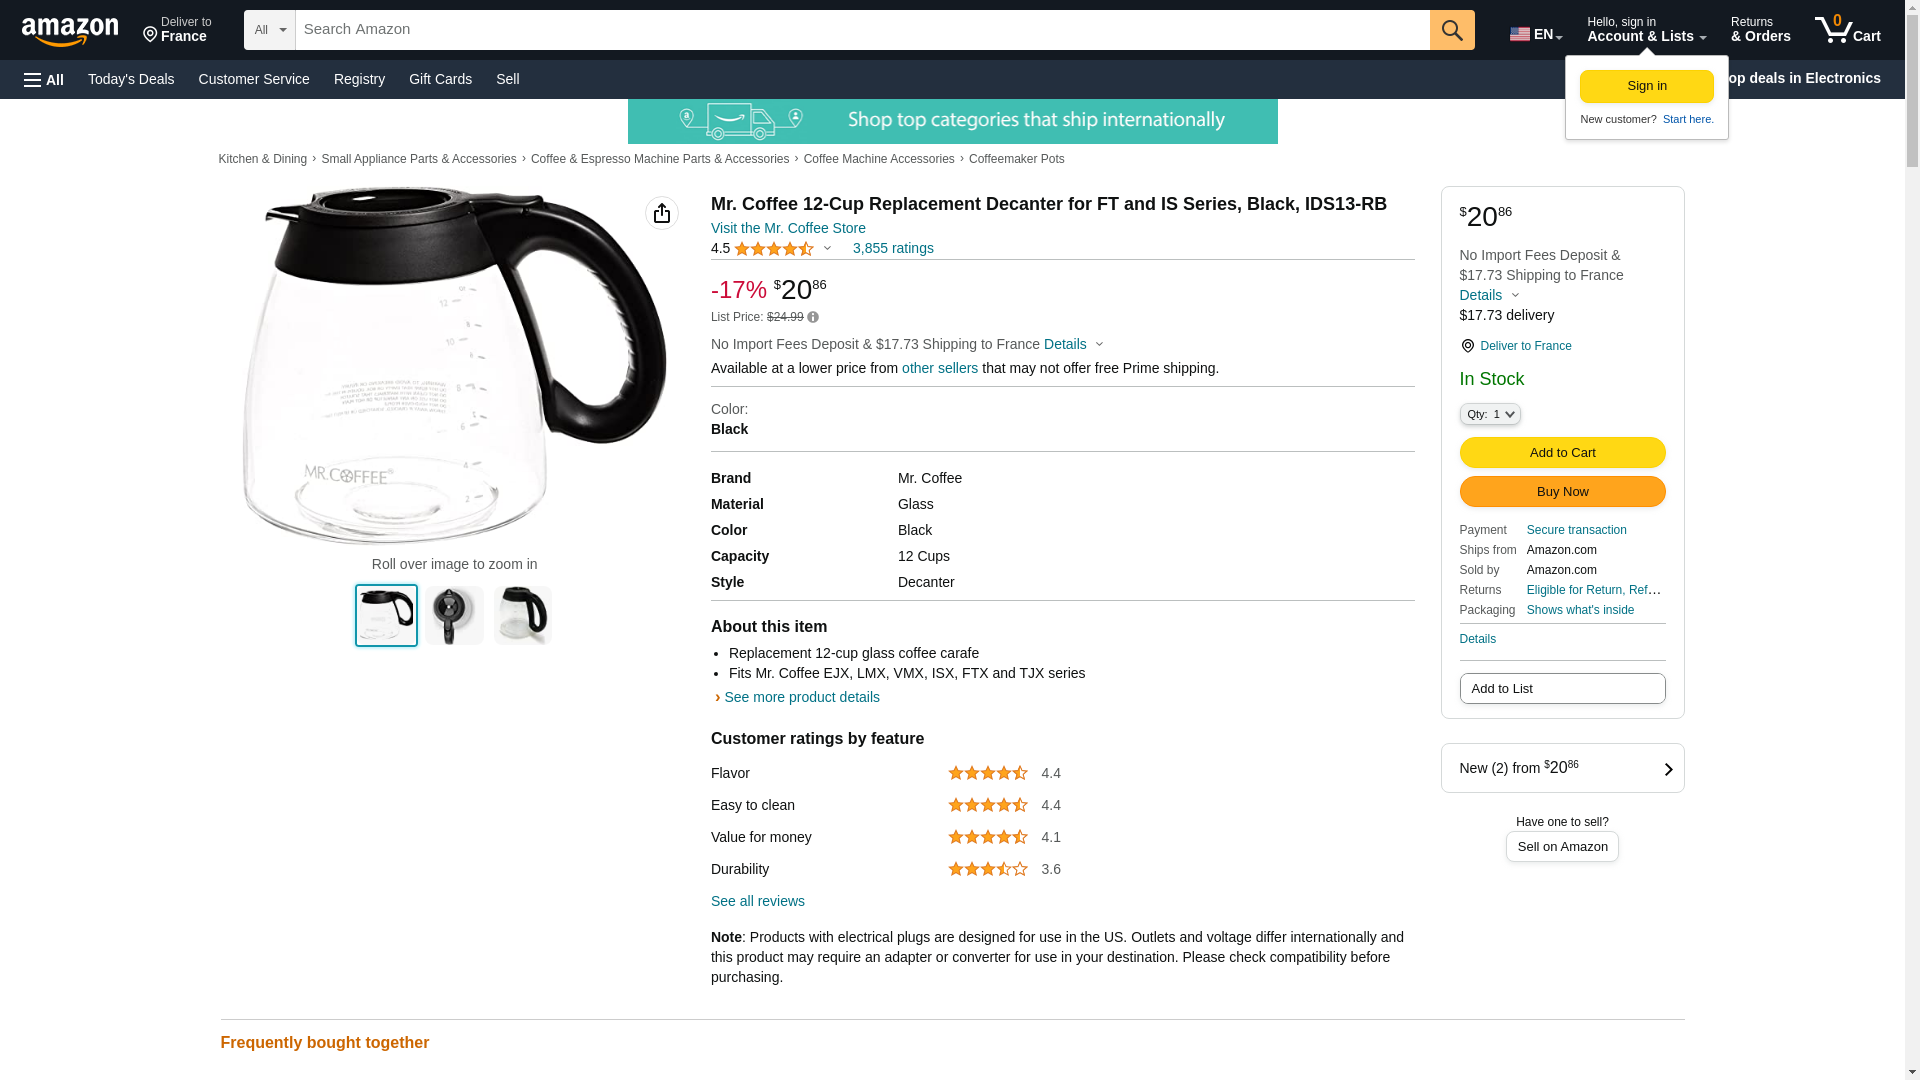Expand New (2) from $20.86 offers
The height and width of the screenshot is (1080, 1920).
click(x=1562, y=768)
